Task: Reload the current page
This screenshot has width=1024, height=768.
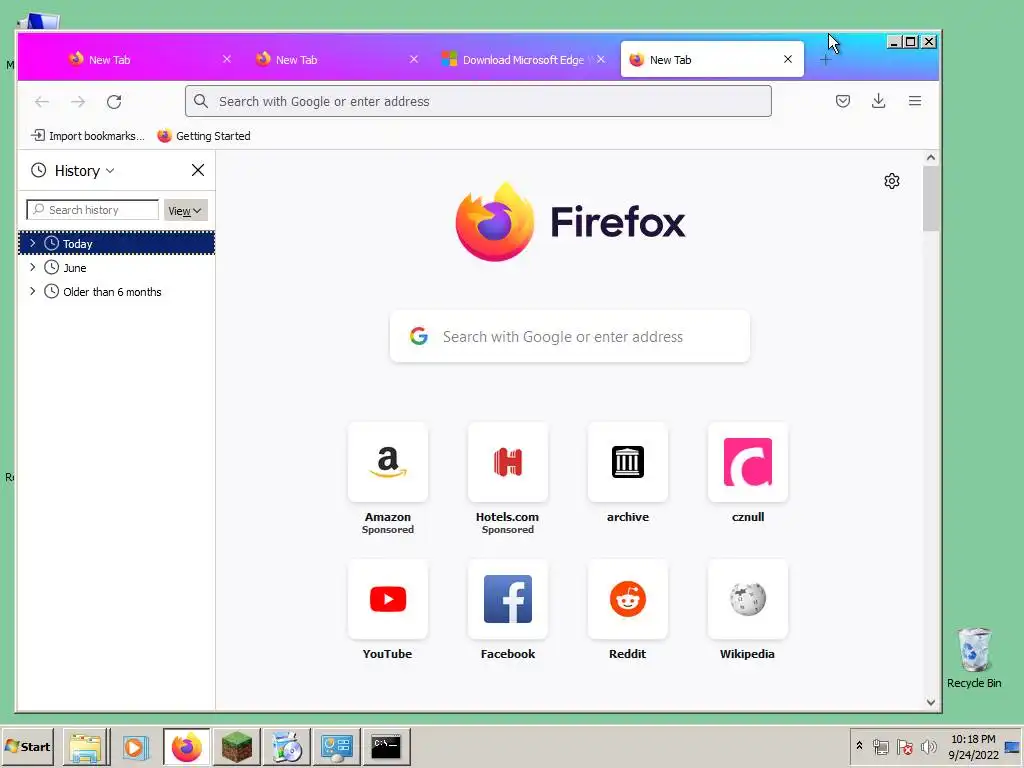Action: [x=114, y=101]
